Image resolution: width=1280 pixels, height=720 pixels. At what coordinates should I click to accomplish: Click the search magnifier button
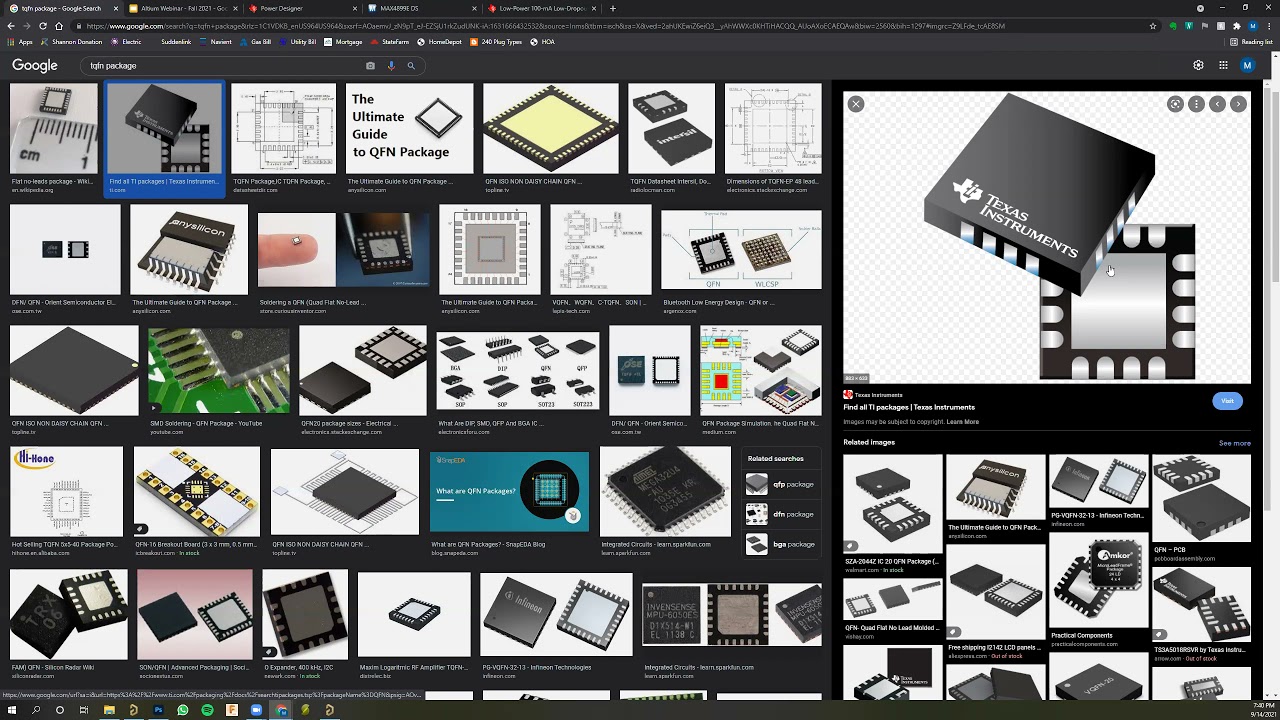[x=410, y=66]
